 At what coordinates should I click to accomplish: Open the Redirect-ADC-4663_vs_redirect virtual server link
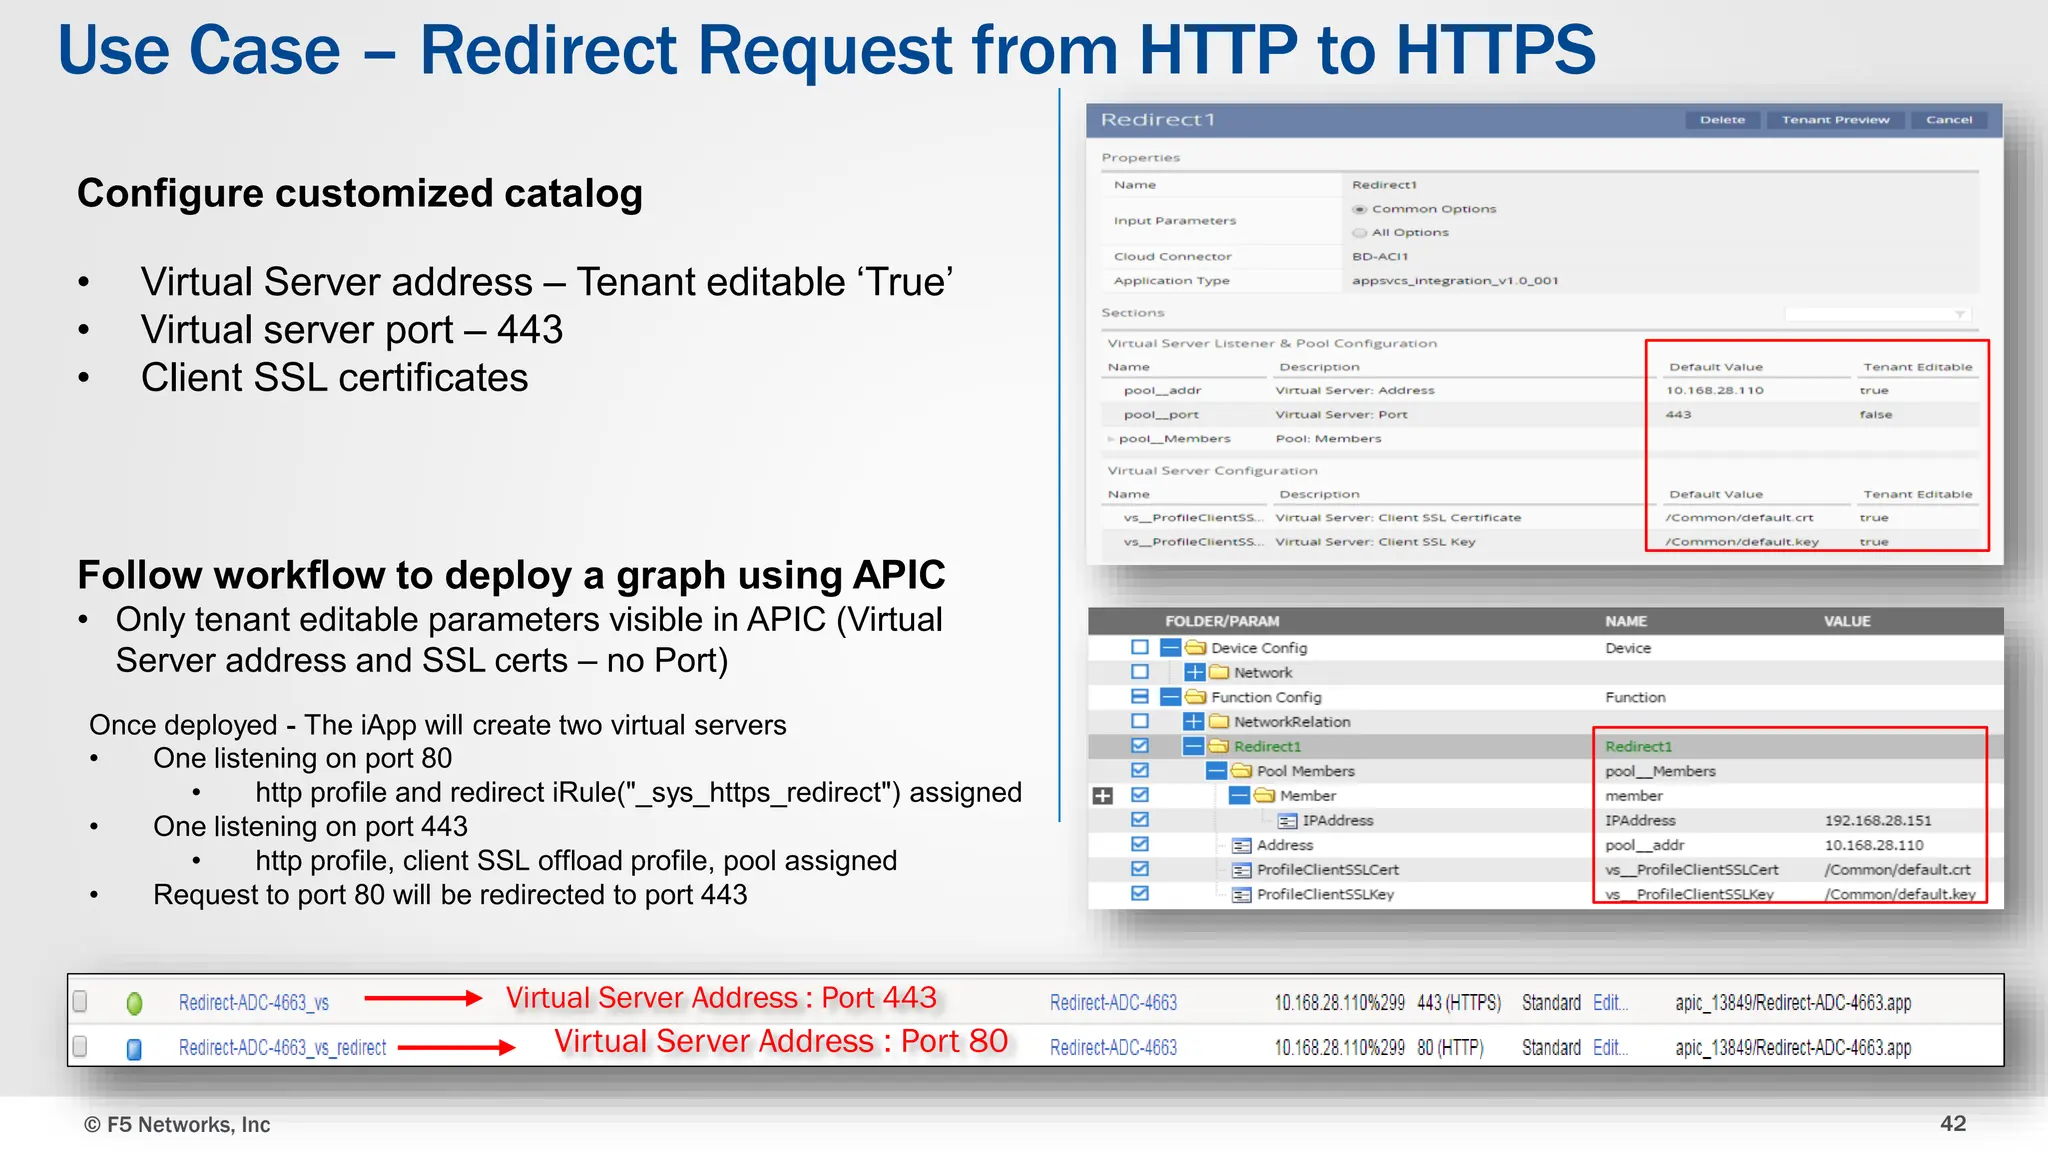pyautogui.click(x=282, y=1048)
